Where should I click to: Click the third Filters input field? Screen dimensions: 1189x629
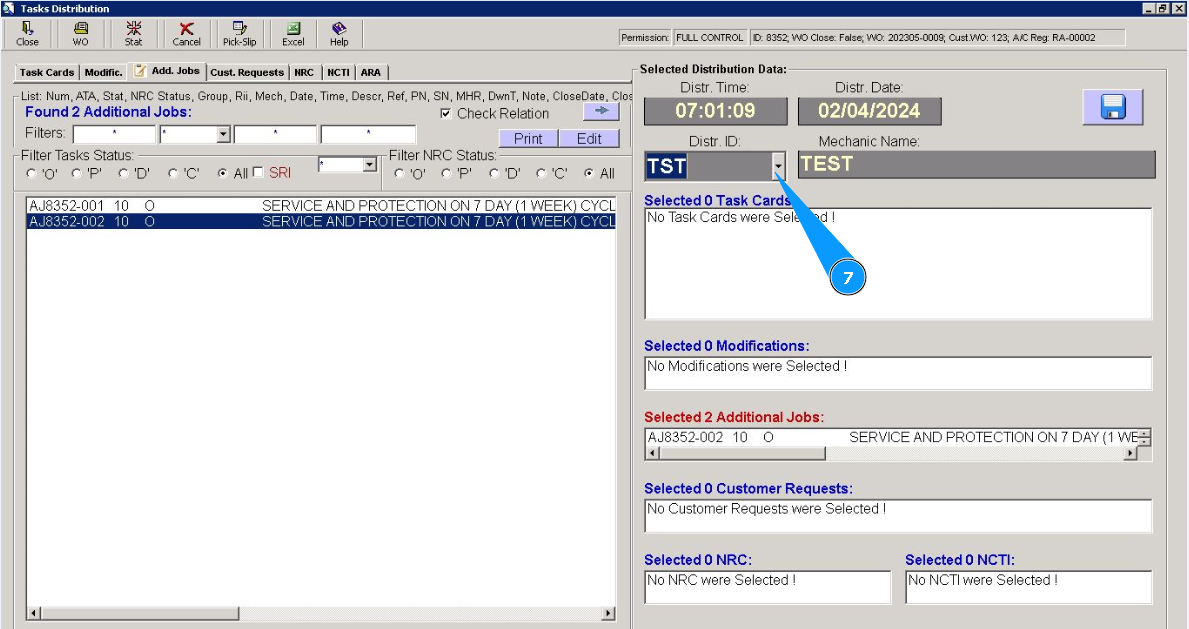275,135
